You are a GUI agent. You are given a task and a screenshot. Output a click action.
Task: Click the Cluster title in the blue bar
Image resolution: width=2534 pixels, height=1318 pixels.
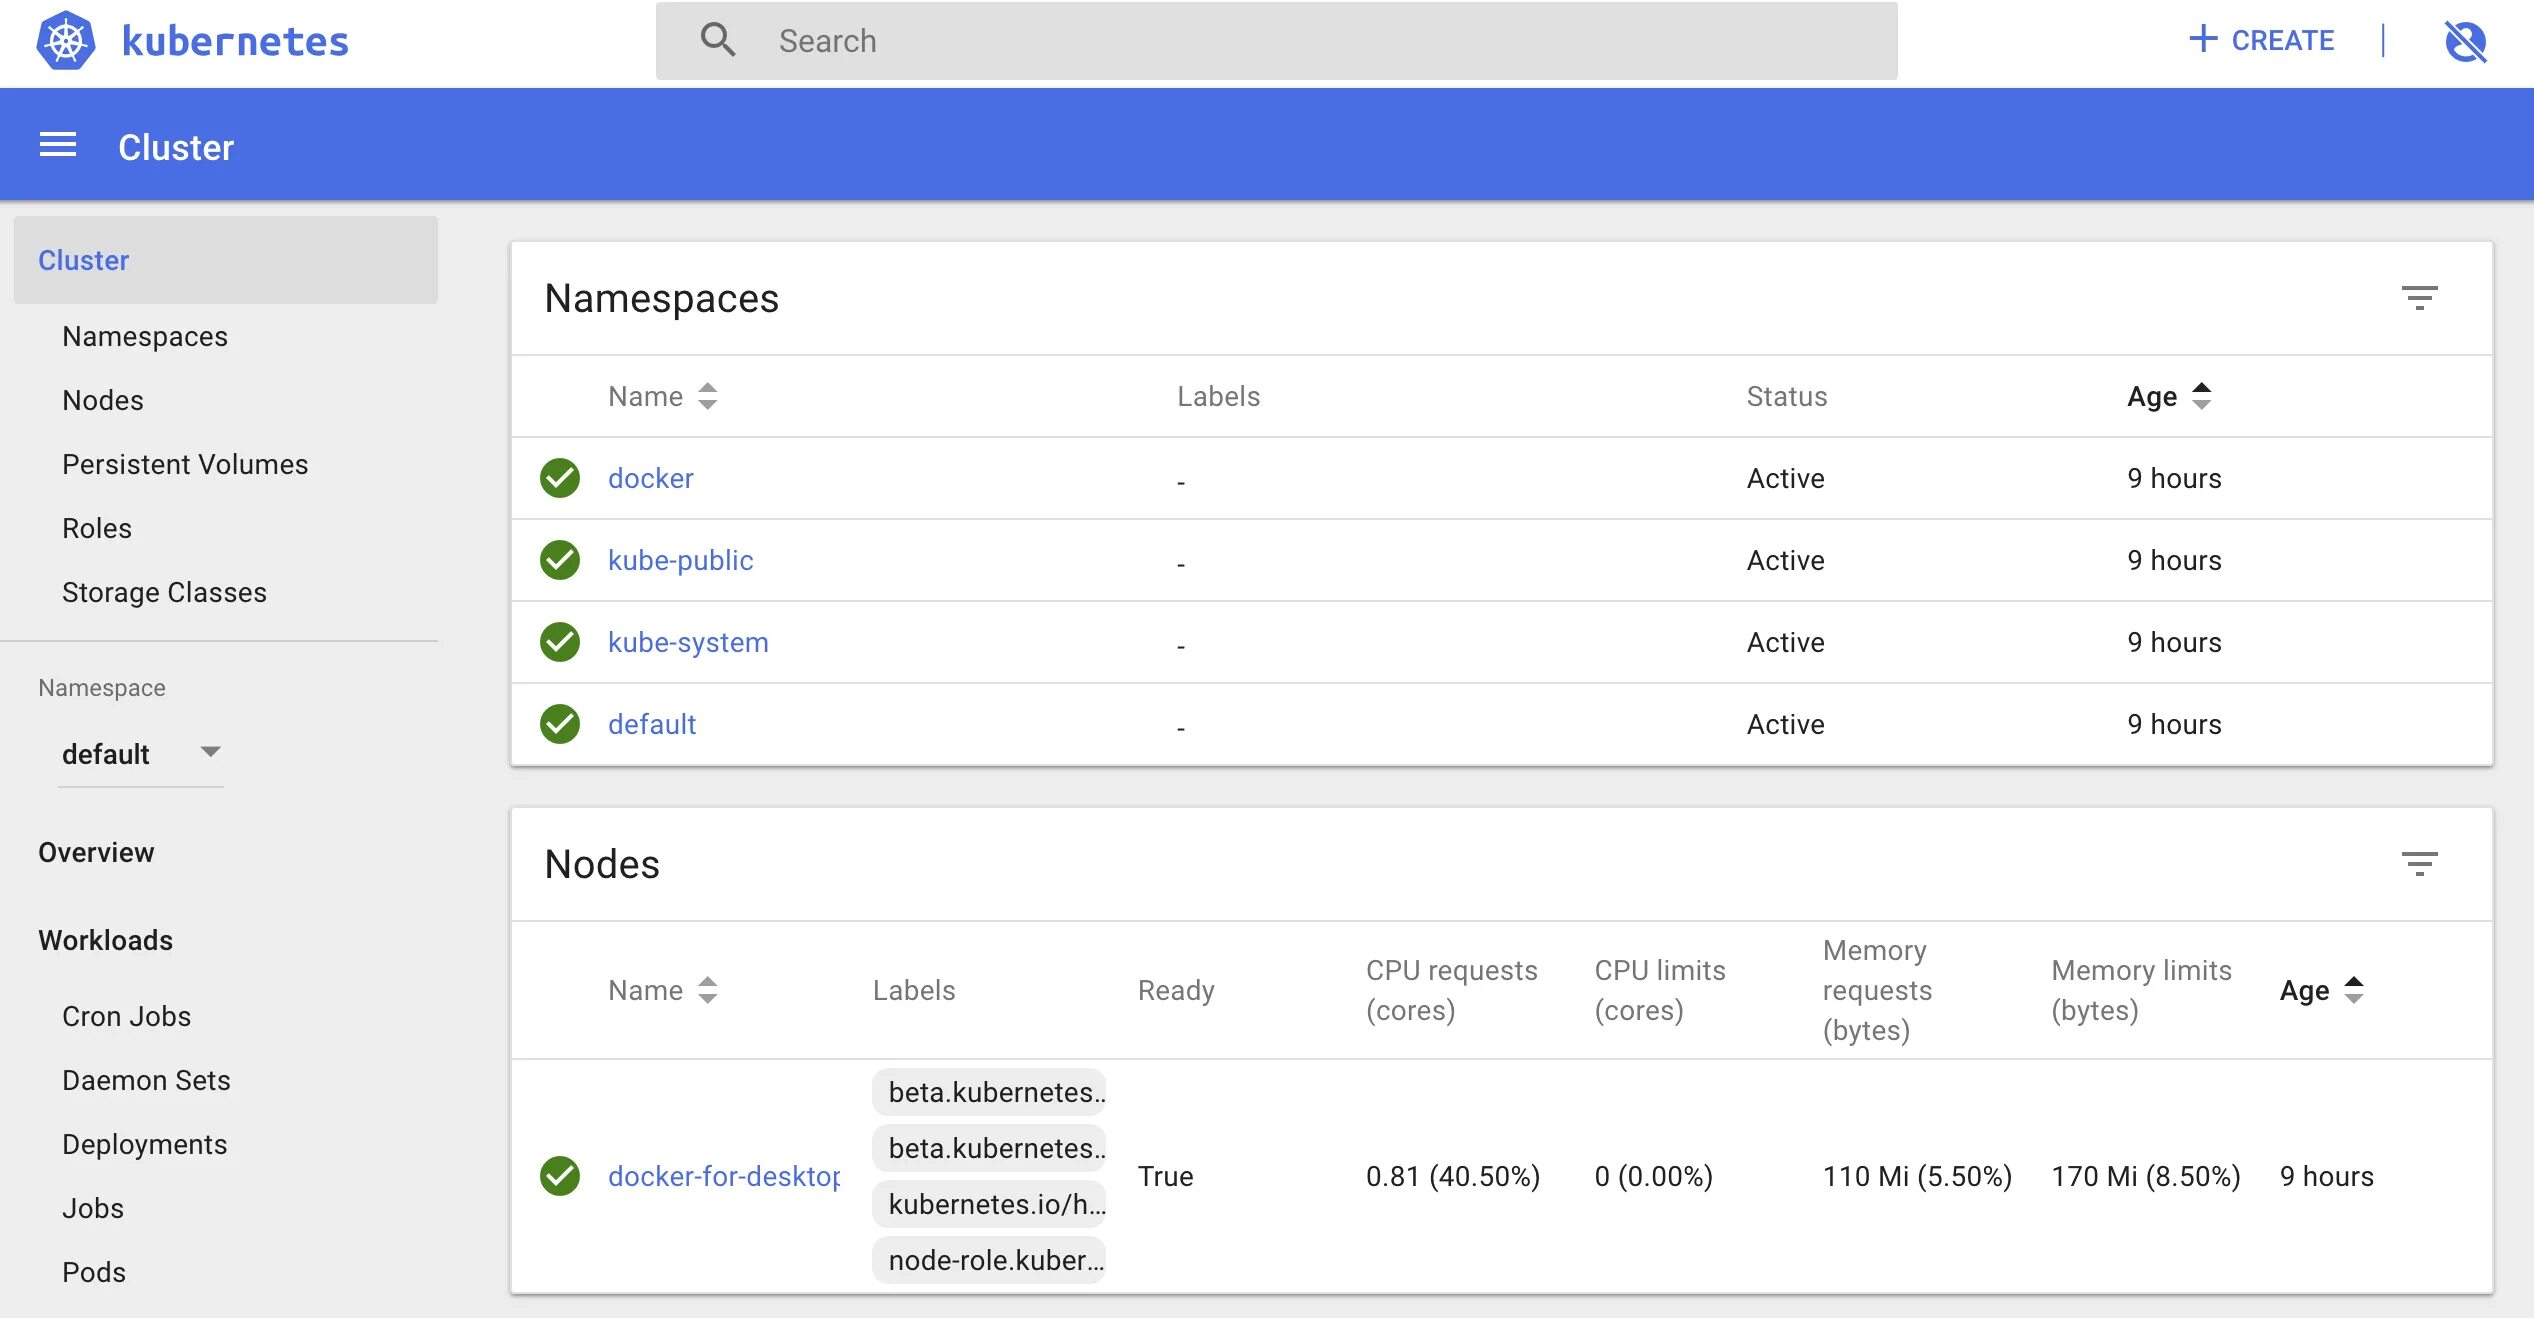coord(176,147)
